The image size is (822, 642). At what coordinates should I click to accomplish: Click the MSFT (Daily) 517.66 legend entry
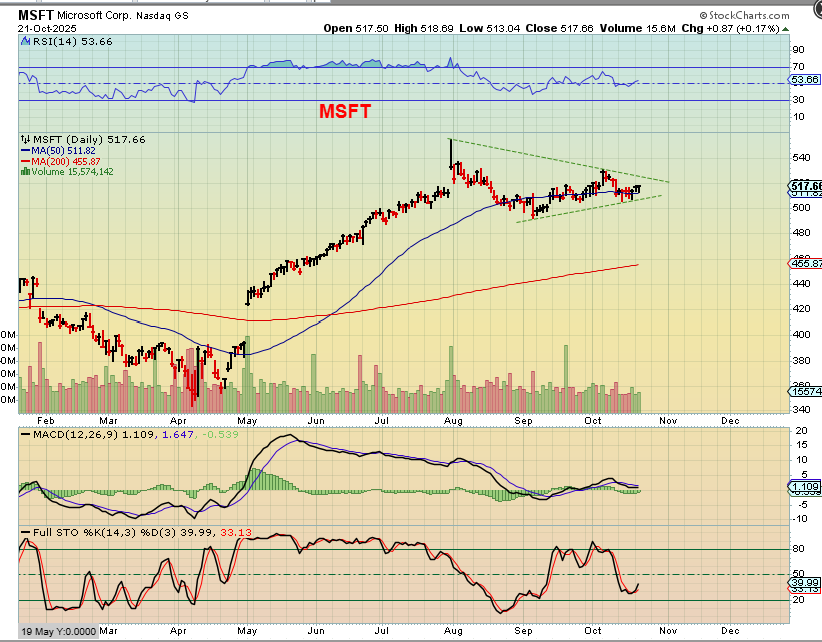pyautogui.click(x=89, y=139)
